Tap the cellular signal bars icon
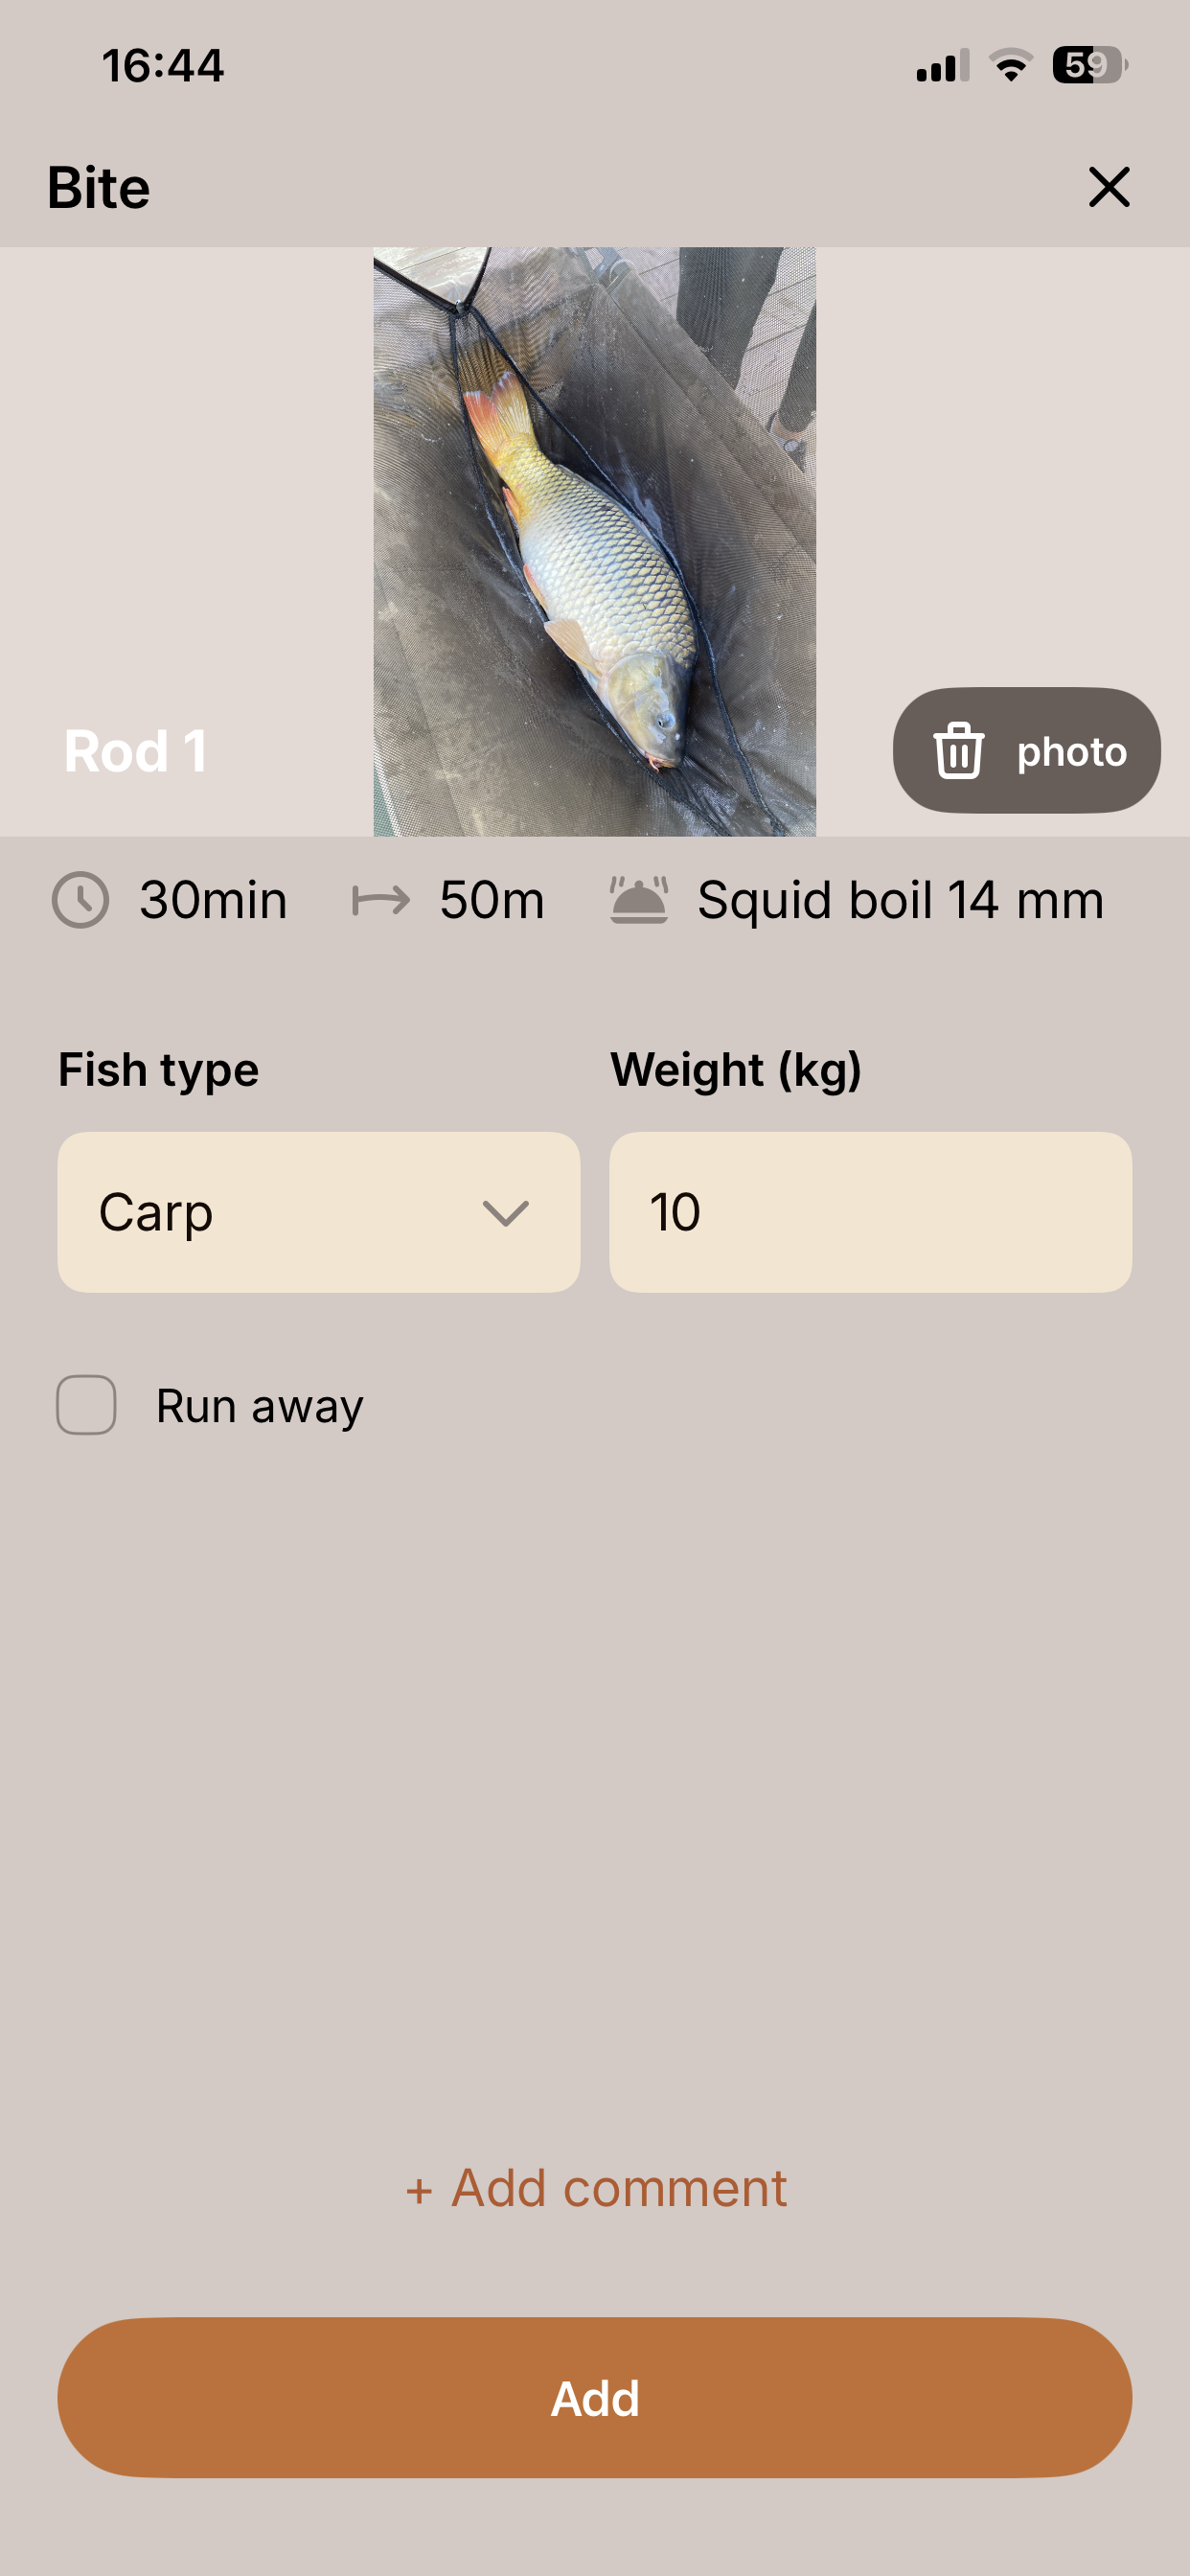Screen dimensions: 1190x2576 tap(942, 66)
